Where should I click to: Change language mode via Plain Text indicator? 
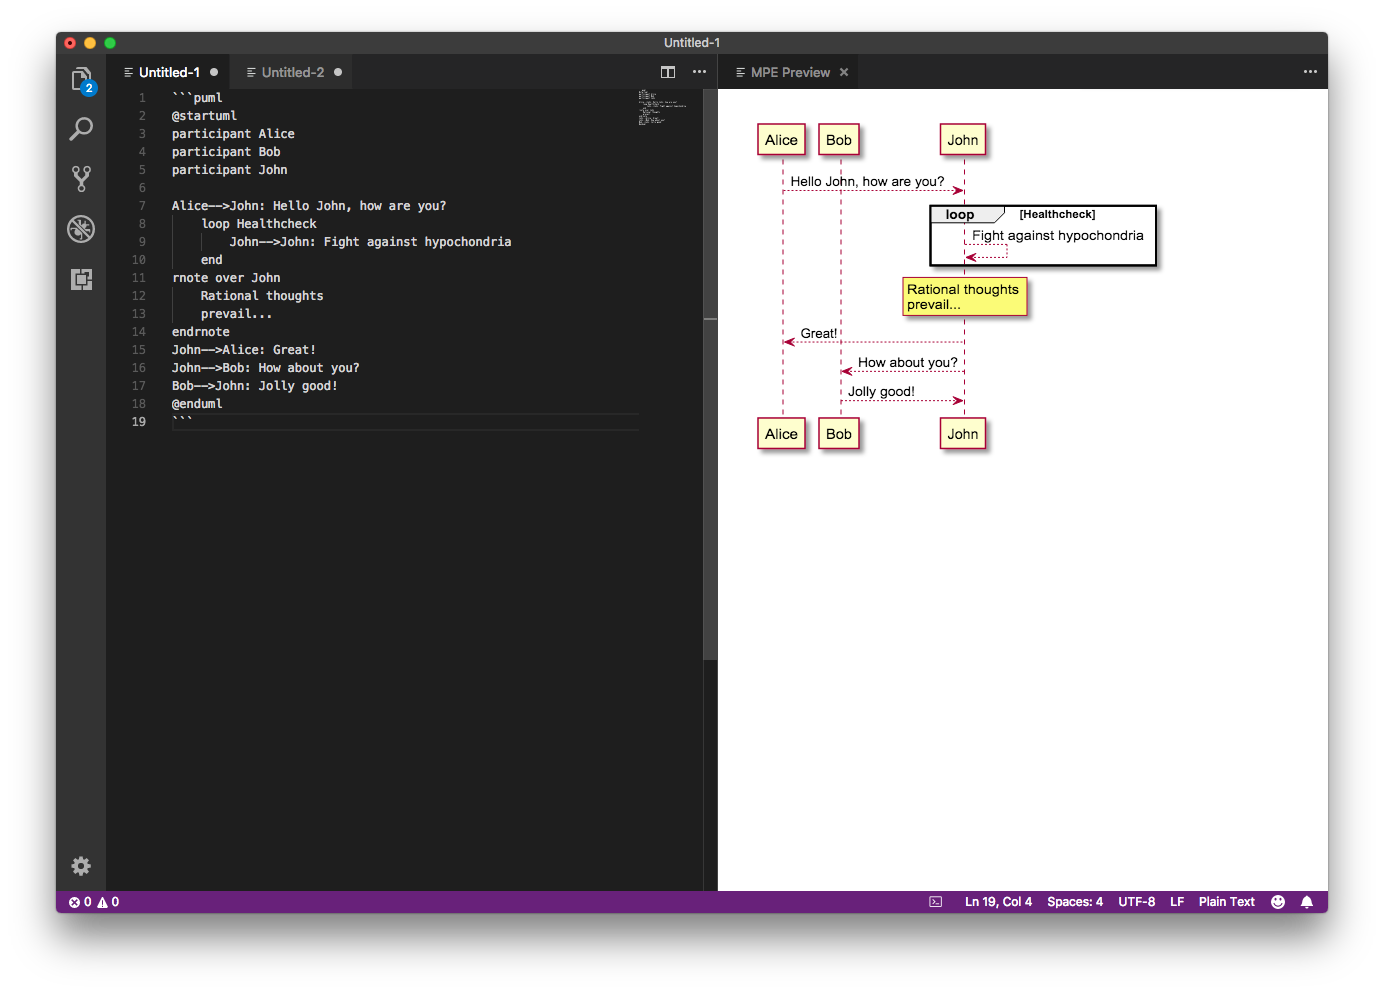(x=1226, y=901)
